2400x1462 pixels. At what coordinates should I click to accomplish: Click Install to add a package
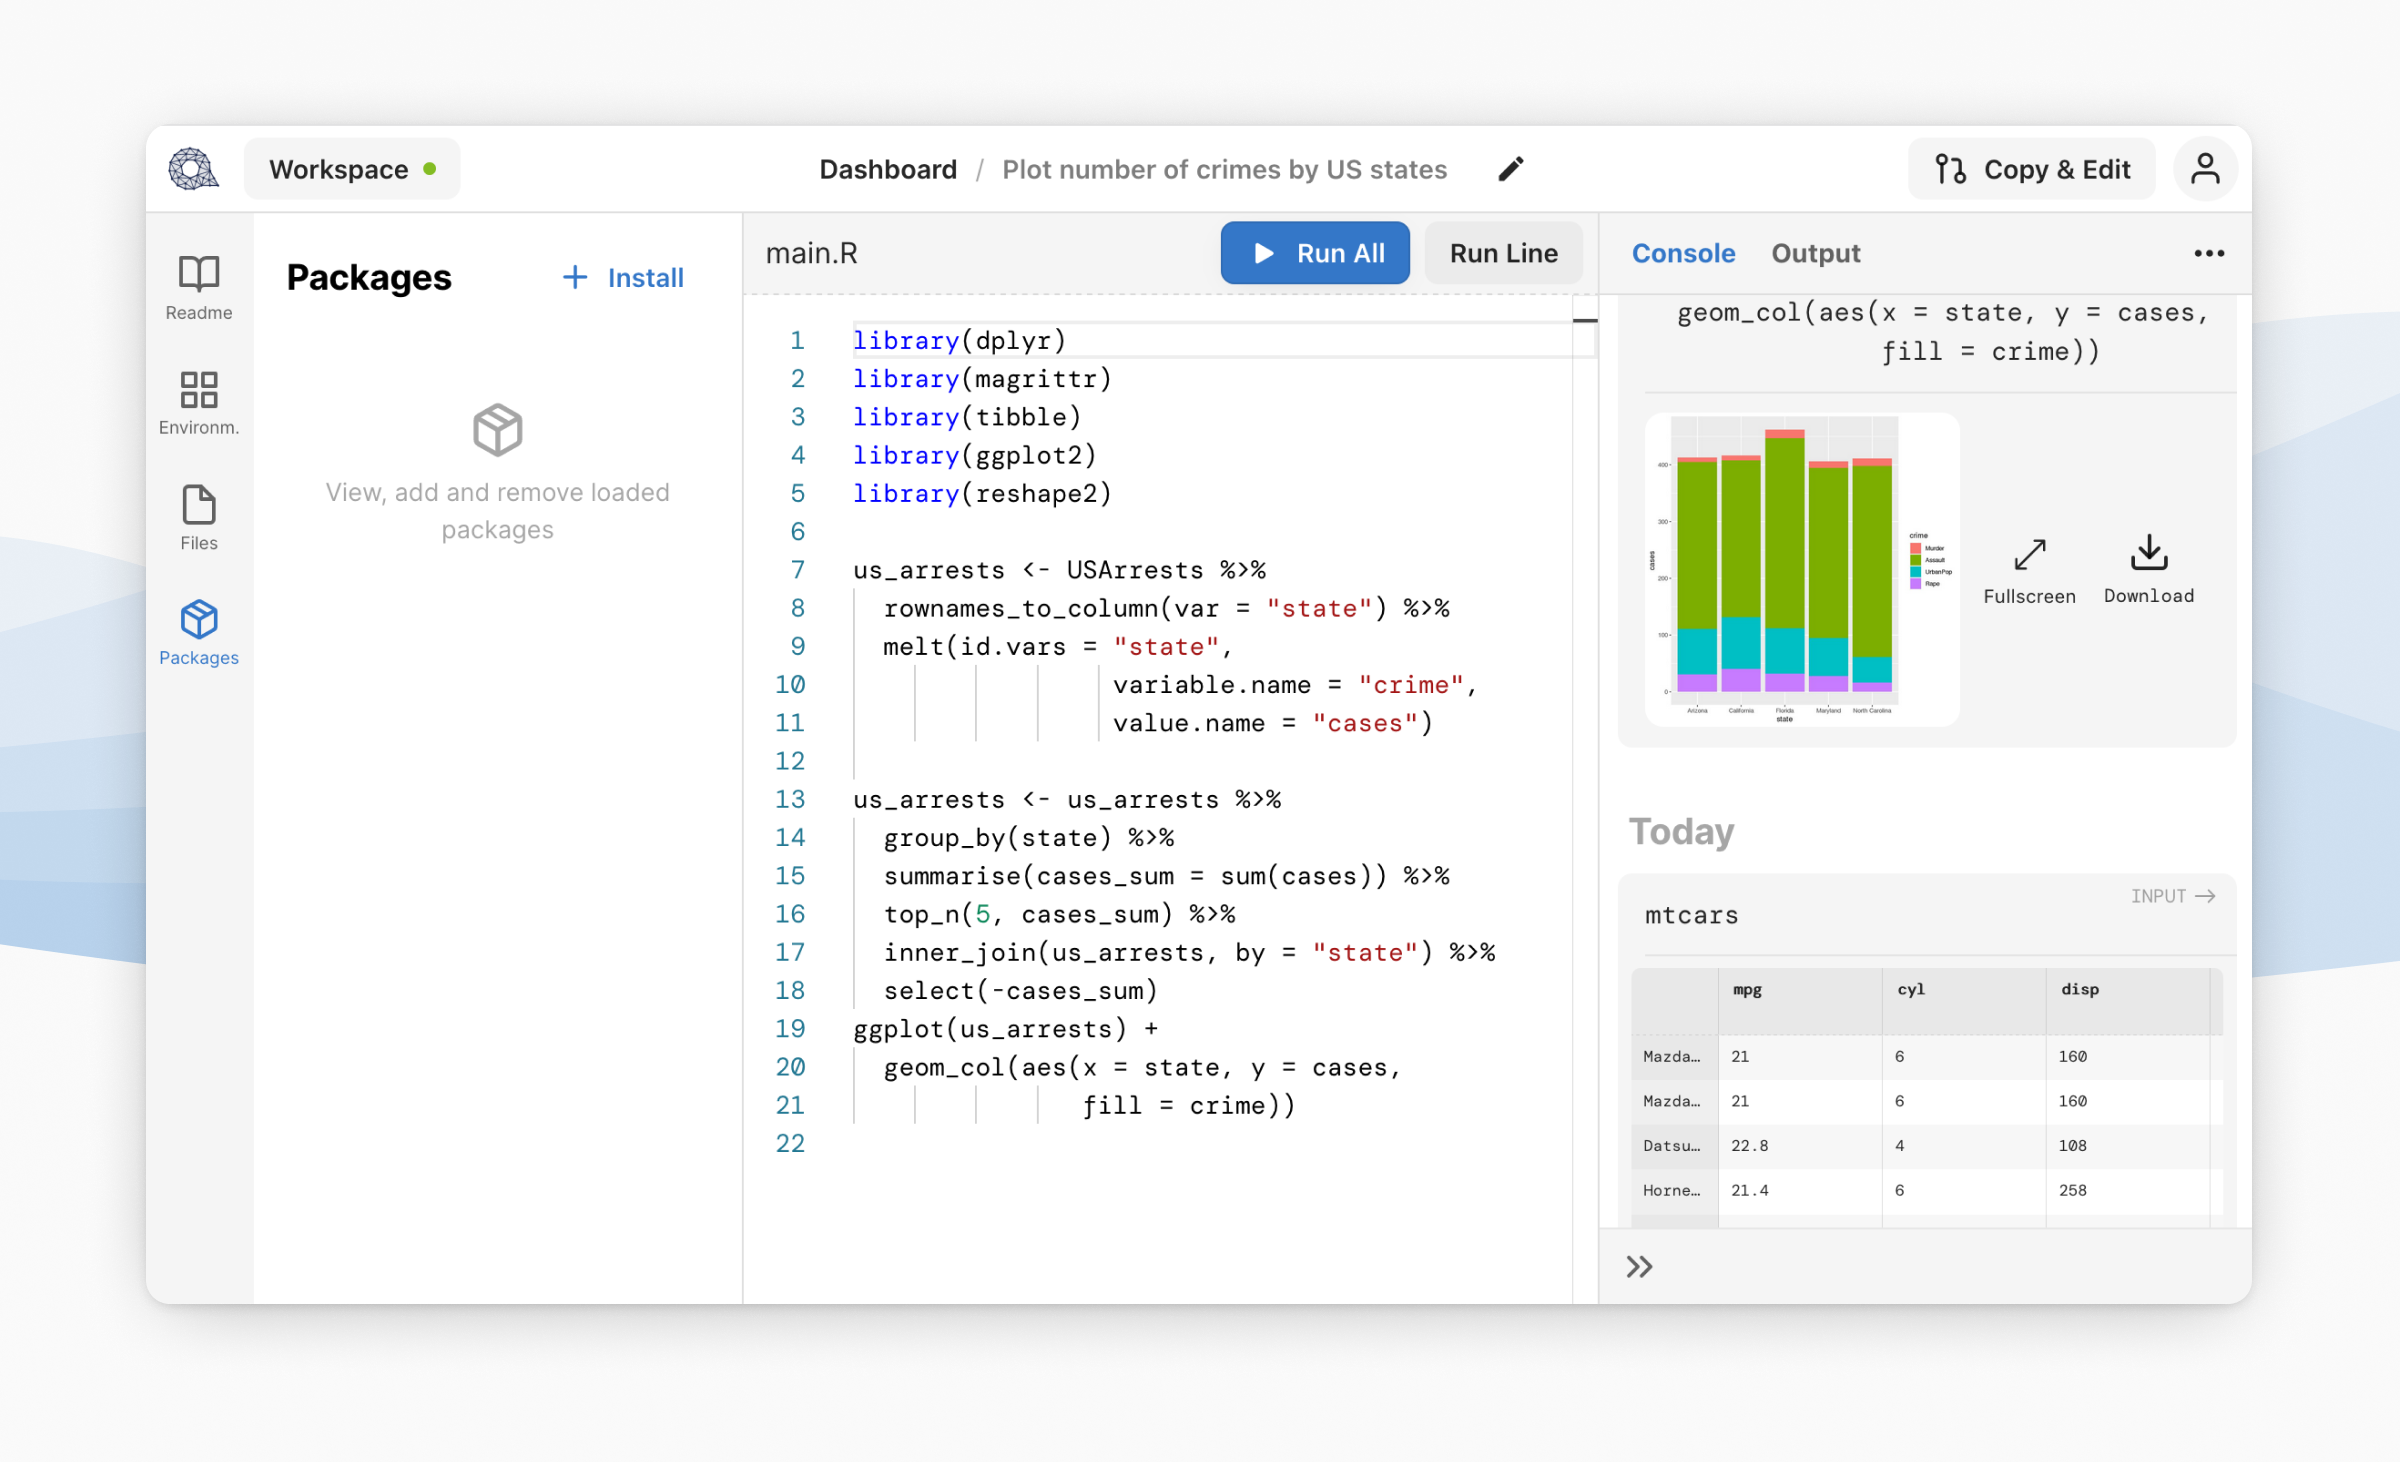pos(623,277)
